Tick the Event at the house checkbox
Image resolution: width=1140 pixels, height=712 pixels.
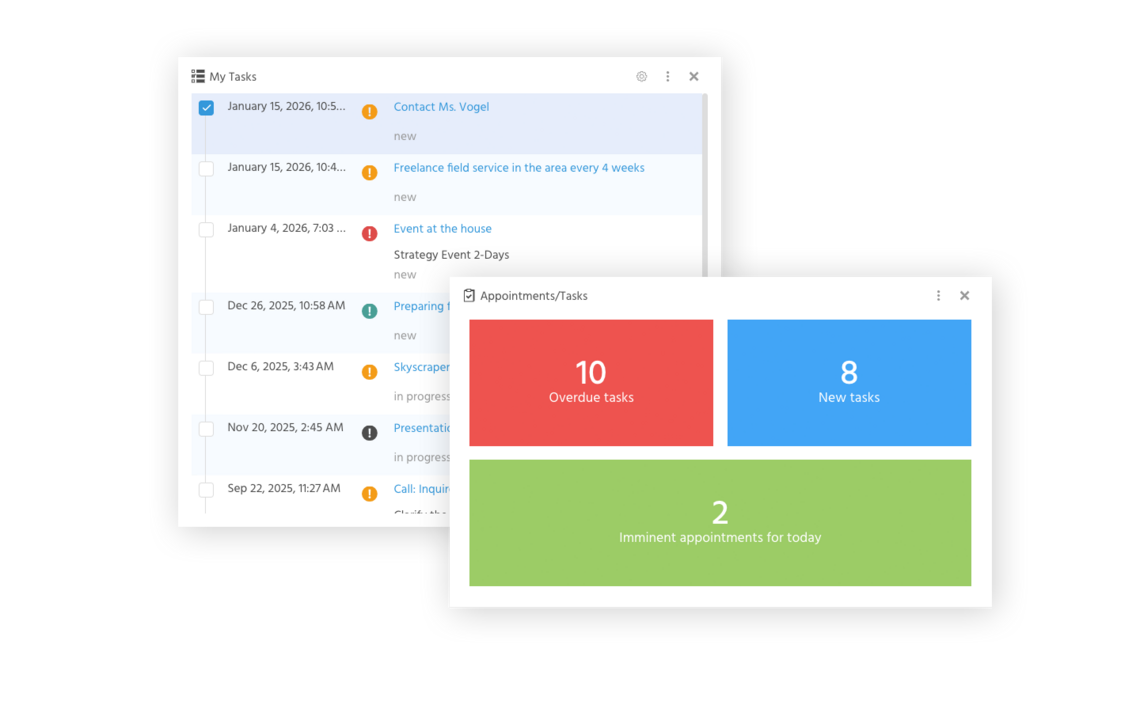point(206,230)
